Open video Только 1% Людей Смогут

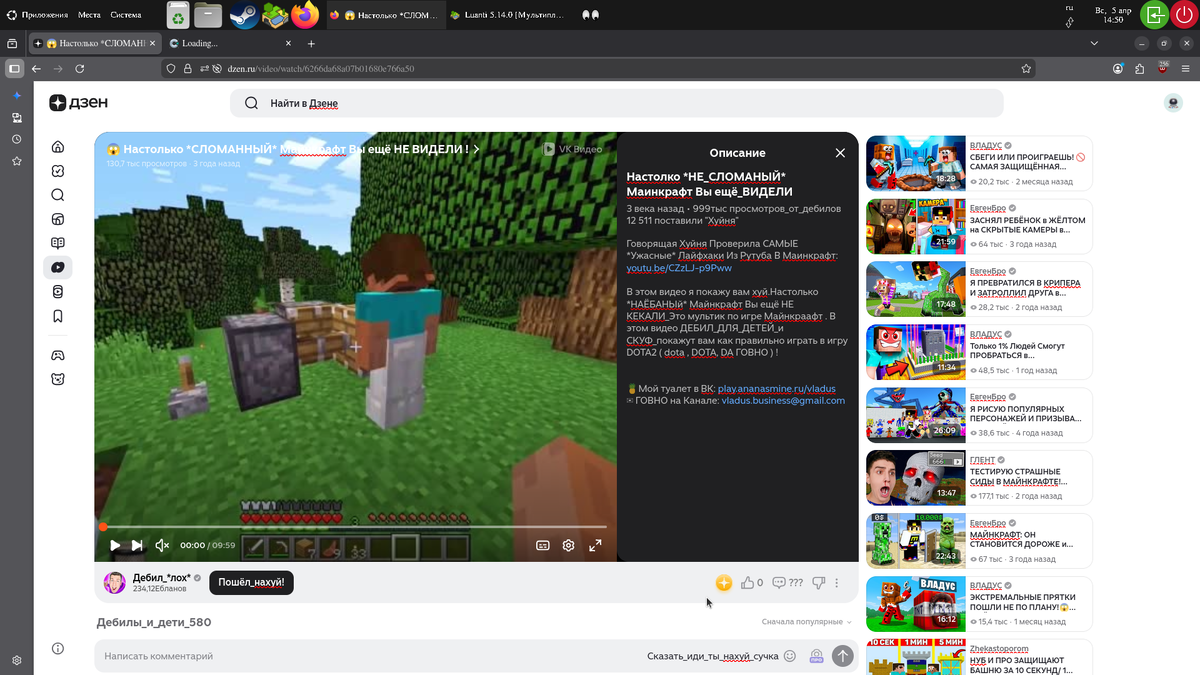click(915, 352)
